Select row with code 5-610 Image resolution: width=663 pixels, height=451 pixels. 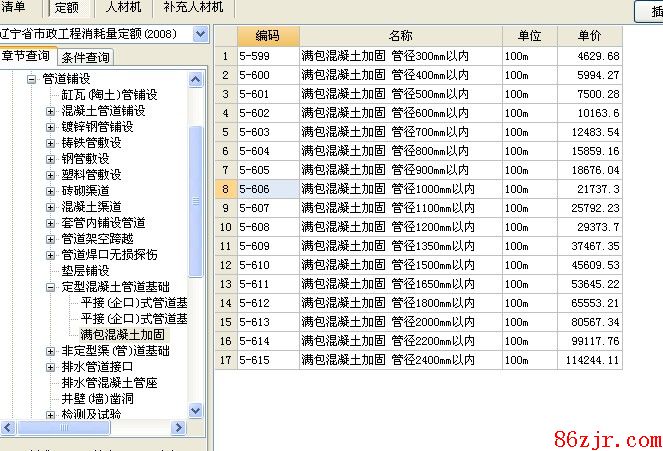[x=267, y=265]
